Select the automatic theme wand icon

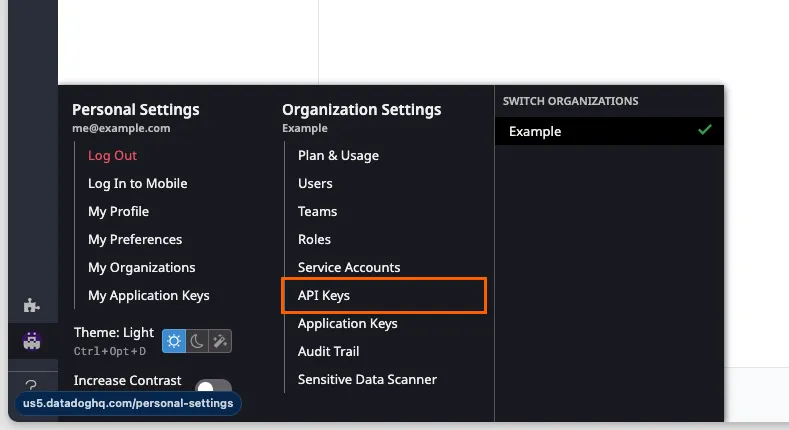click(220, 341)
